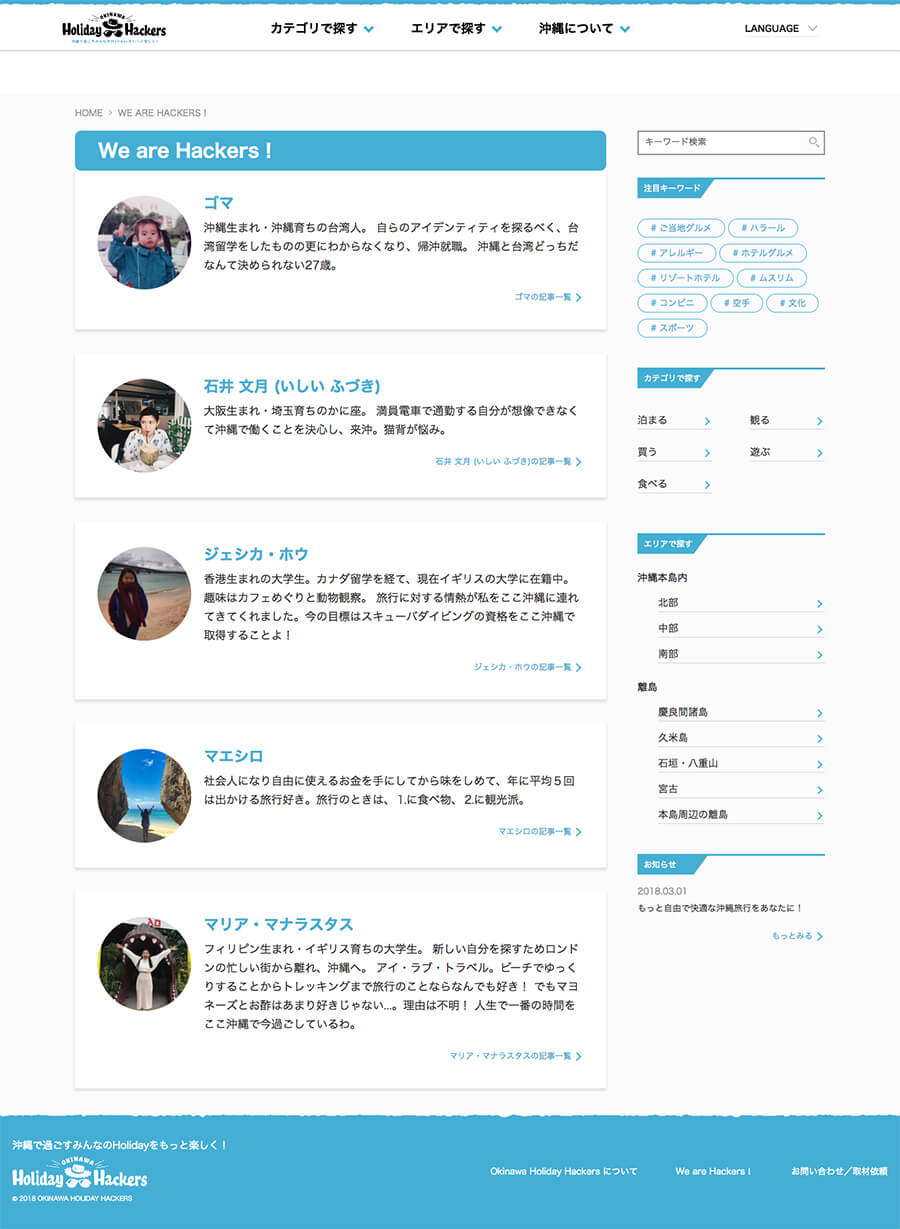The image size is (900, 1229).
Task: Open the LANGUAGE selector
Action: 780,29
